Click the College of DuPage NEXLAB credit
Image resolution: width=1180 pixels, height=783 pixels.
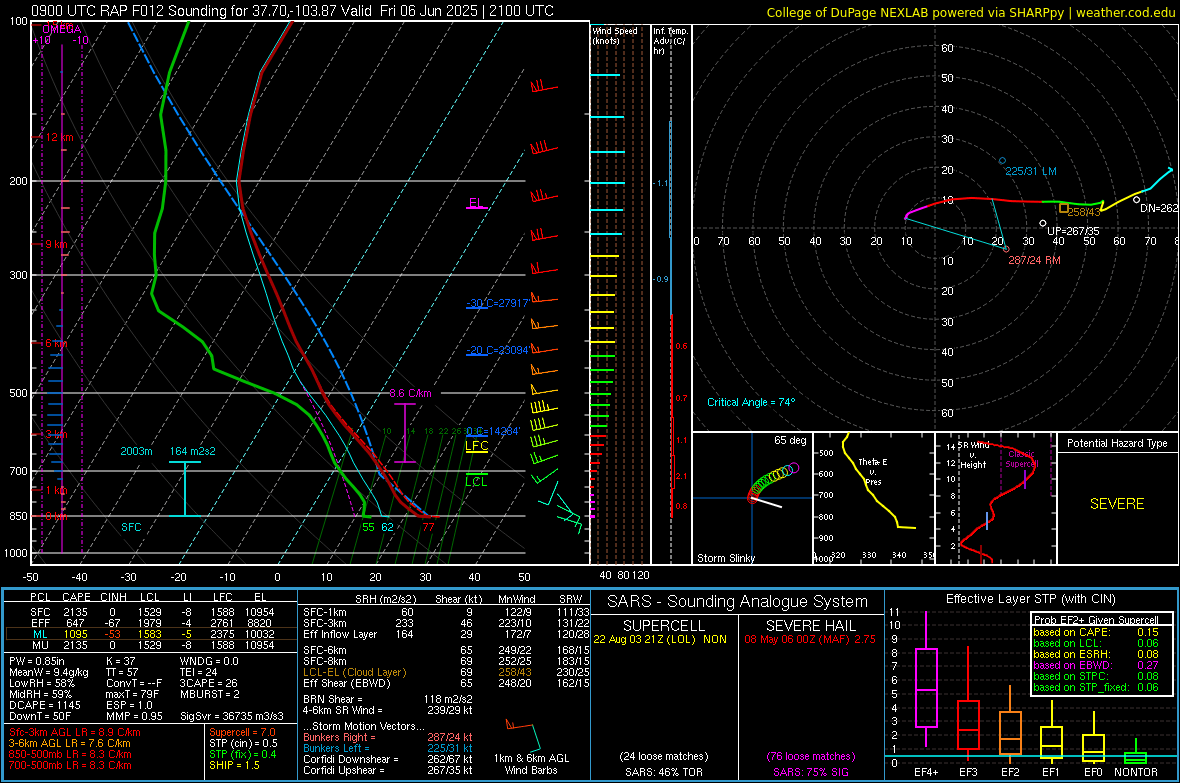[x=971, y=13]
